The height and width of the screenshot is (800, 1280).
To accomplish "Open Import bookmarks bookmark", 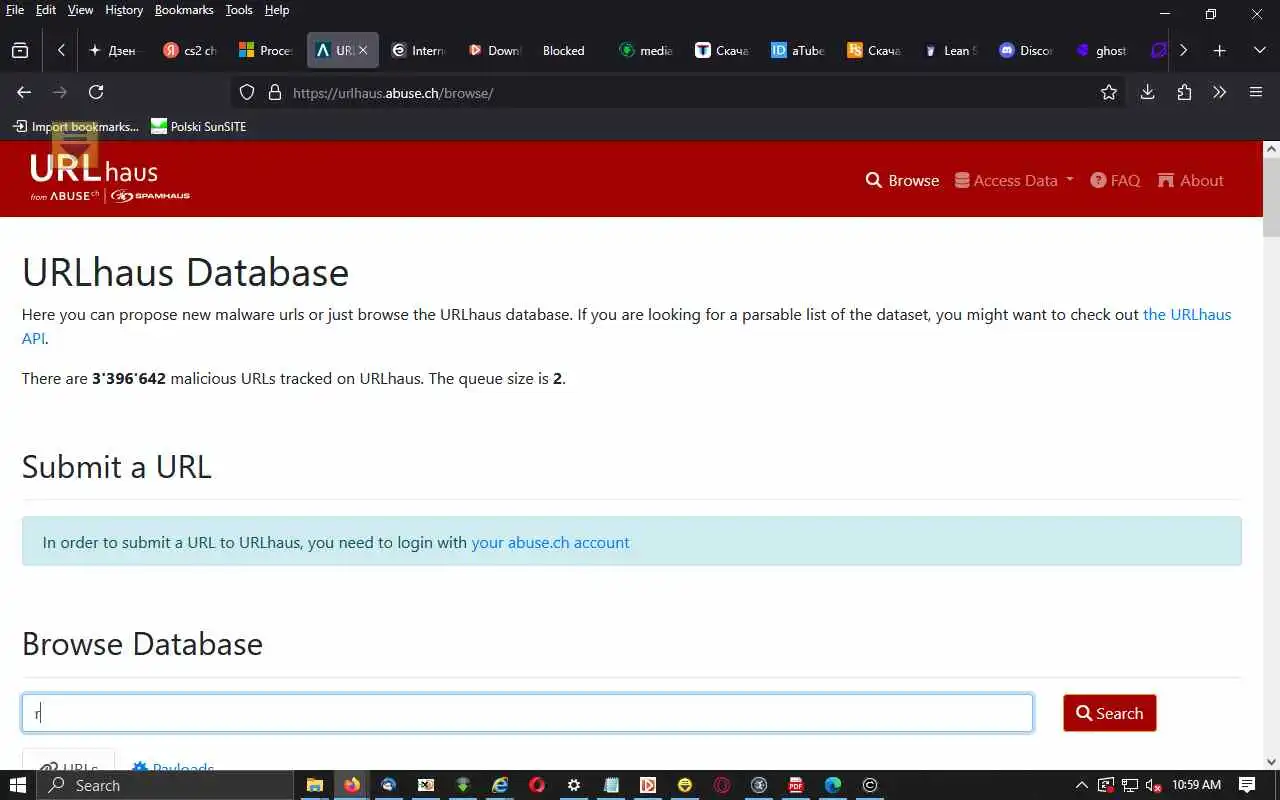I will [76, 126].
